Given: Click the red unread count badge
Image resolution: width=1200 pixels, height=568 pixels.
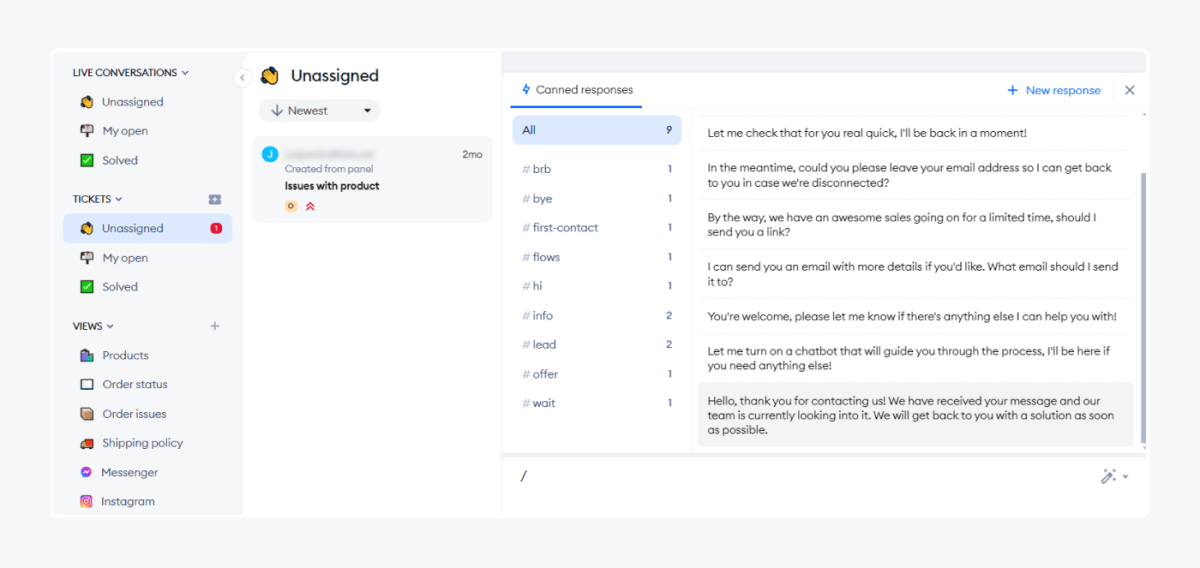Looking at the screenshot, I should pos(216,229).
